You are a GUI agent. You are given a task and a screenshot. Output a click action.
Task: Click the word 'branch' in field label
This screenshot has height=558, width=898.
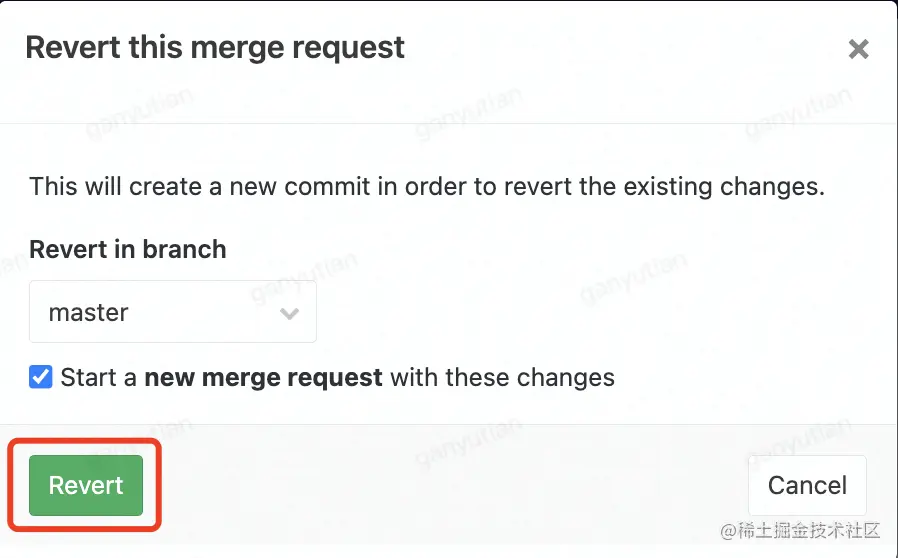184,250
